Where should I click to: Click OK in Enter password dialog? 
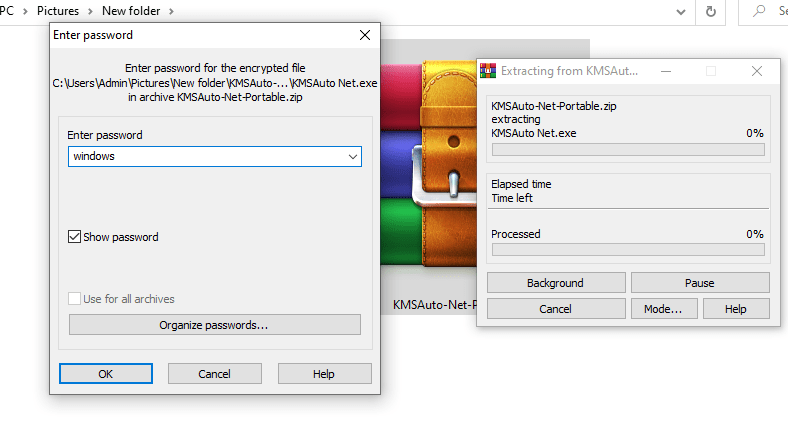[106, 374]
